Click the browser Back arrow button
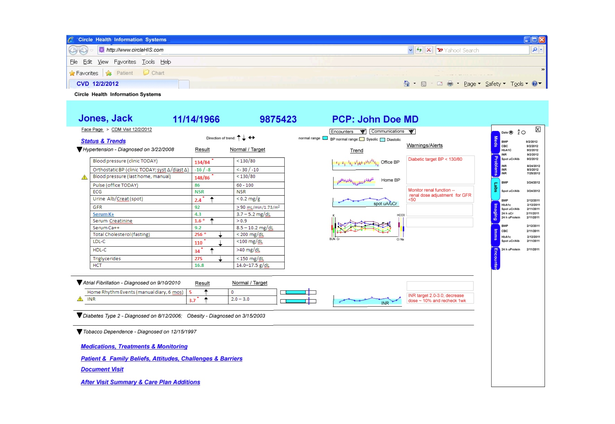The width and height of the screenshot is (615, 424). click(73, 51)
